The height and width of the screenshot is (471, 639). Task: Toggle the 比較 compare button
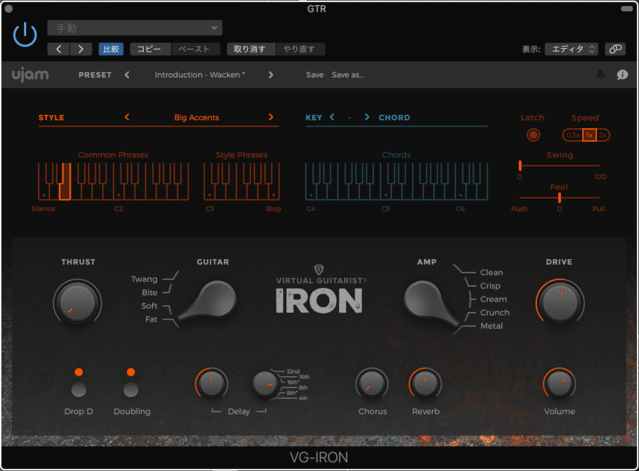coord(111,49)
